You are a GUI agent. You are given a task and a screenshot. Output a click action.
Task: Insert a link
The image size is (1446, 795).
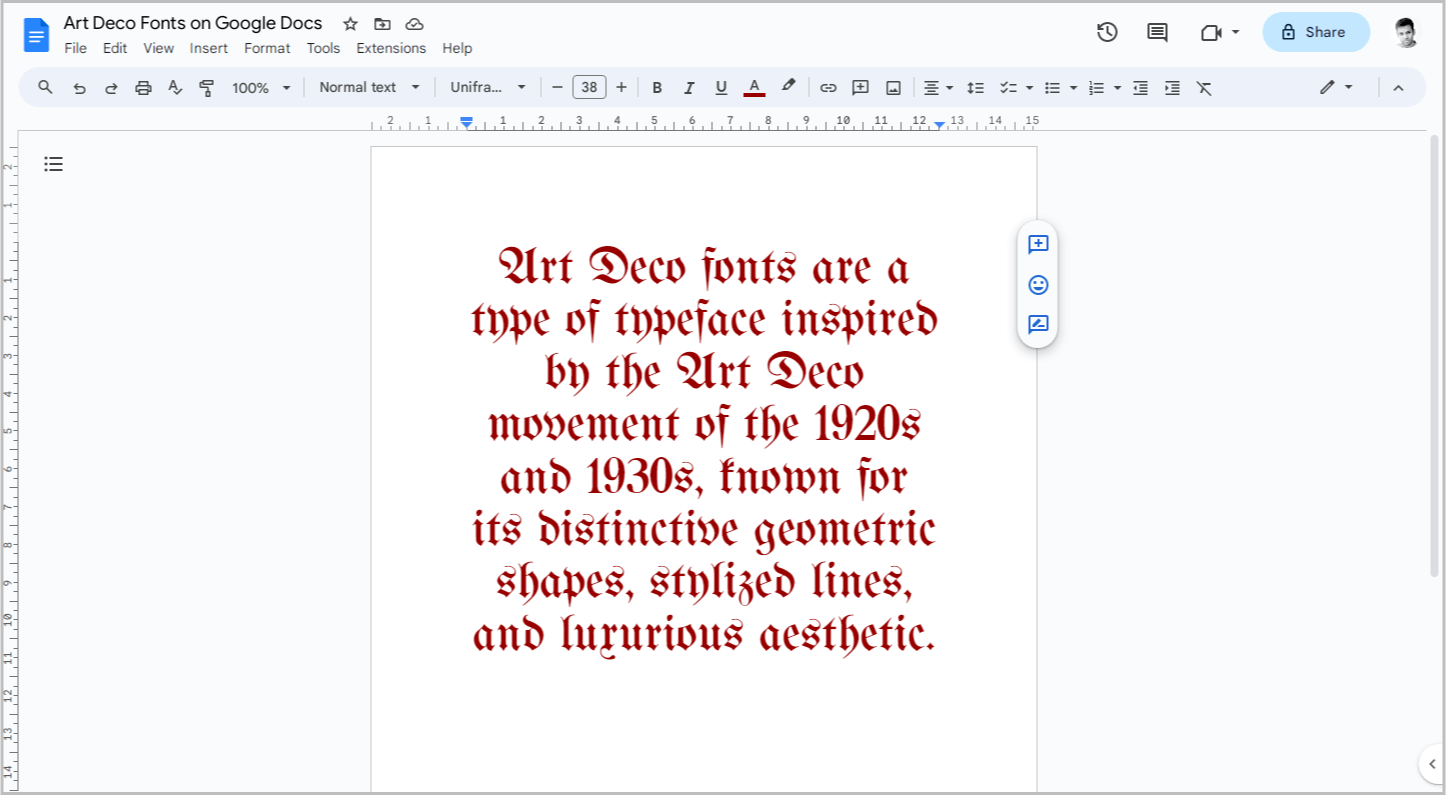(x=828, y=87)
